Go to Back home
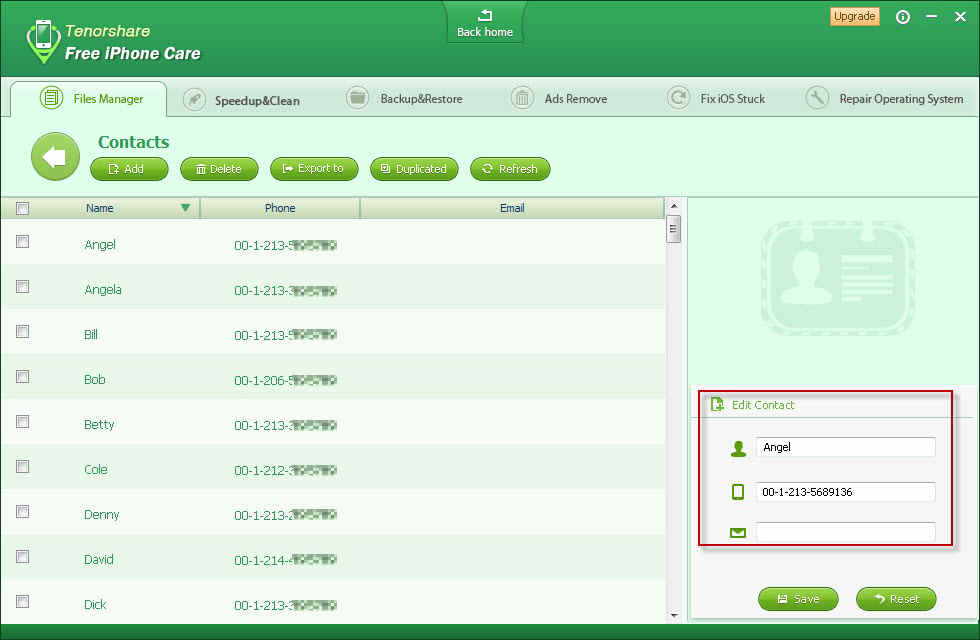The height and width of the screenshot is (640, 980). pyautogui.click(x=485, y=24)
